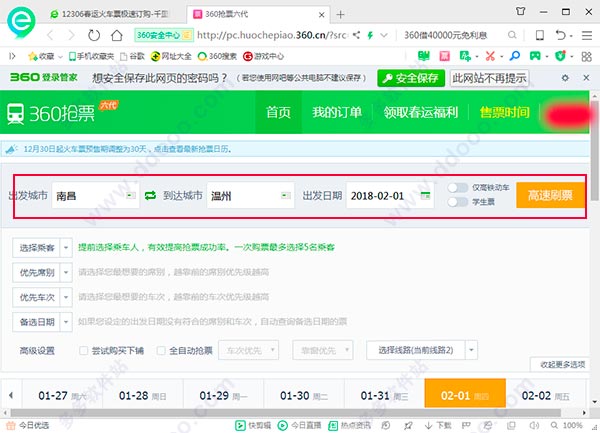
Task: Expand the address bar dropdown chevron
Action: (384, 35)
